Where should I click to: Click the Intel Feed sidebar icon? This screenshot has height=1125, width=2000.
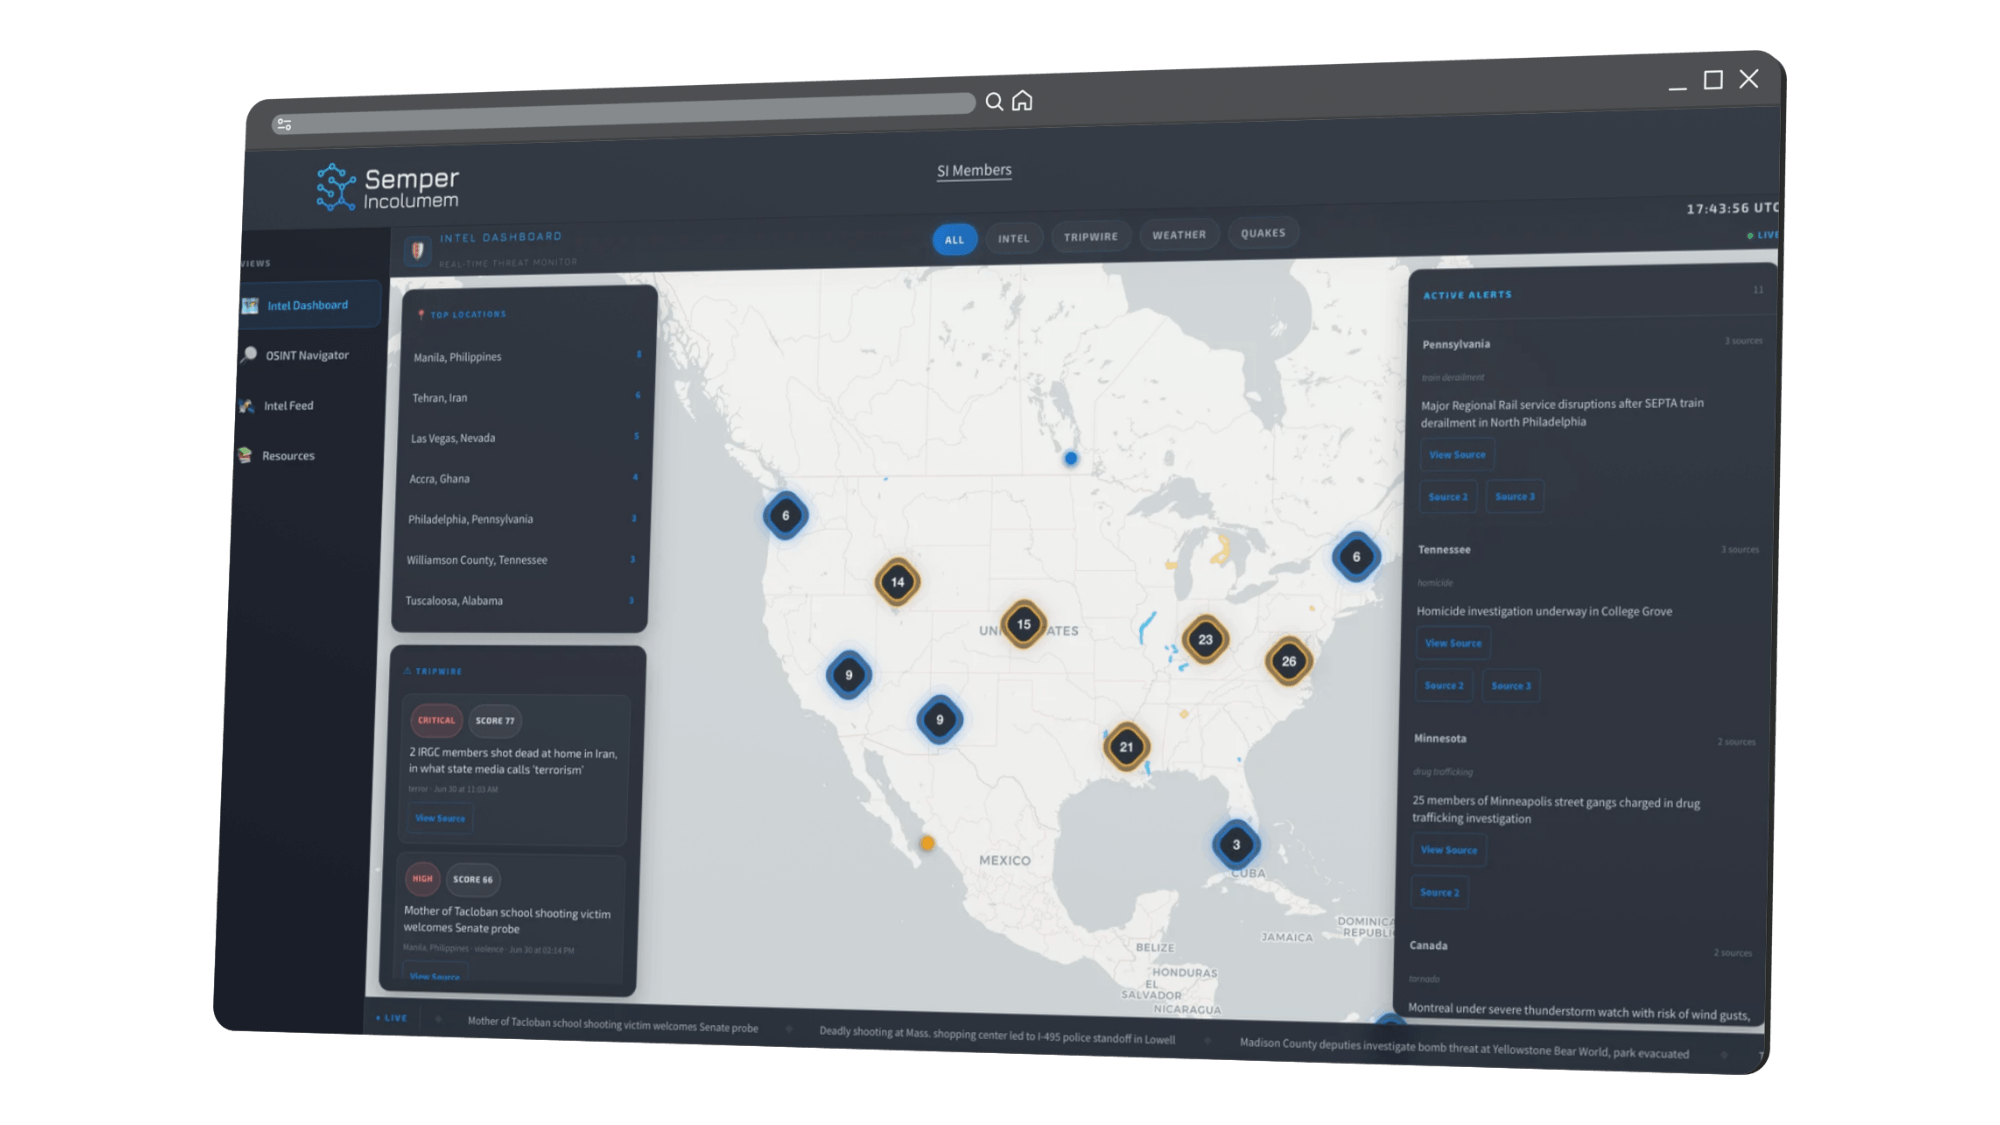(246, 405)
